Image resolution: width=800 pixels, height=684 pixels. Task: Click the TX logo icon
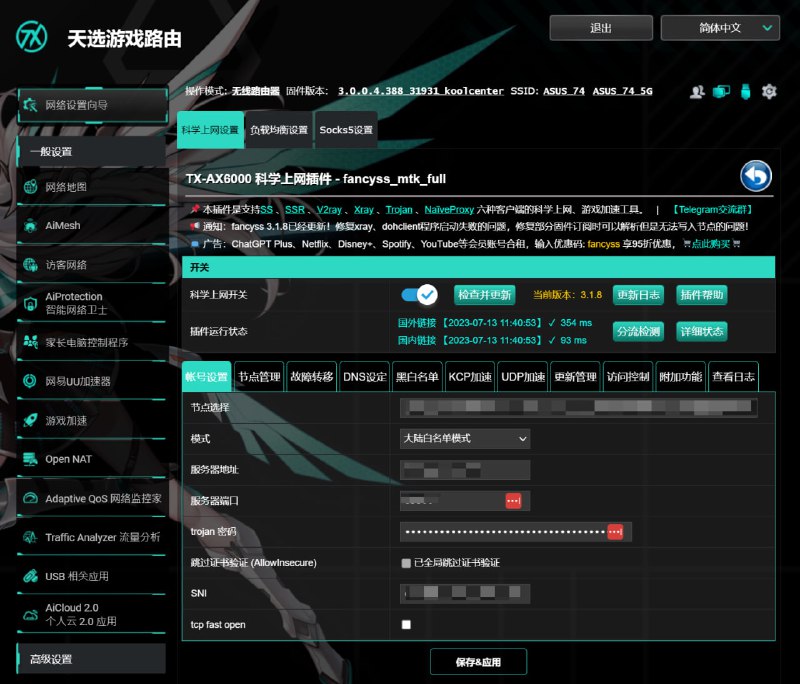pos(32,37)
